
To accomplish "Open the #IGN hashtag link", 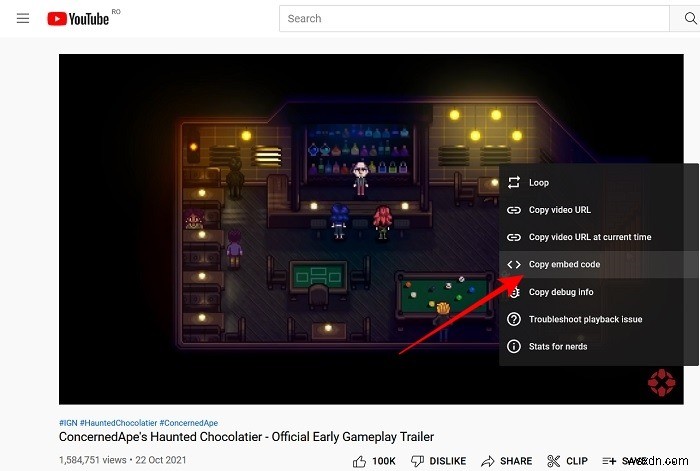I will pyautogui.click(x=68, y=423).
